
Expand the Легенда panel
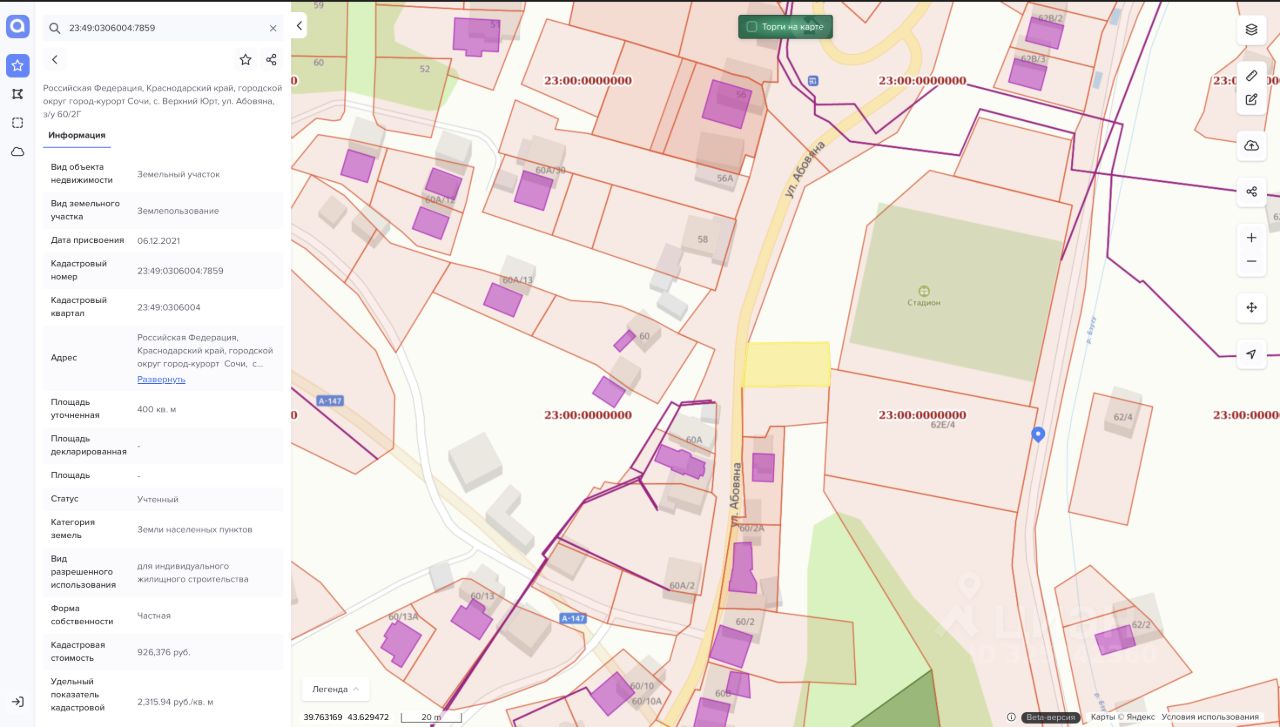click(x=336, y=689)
